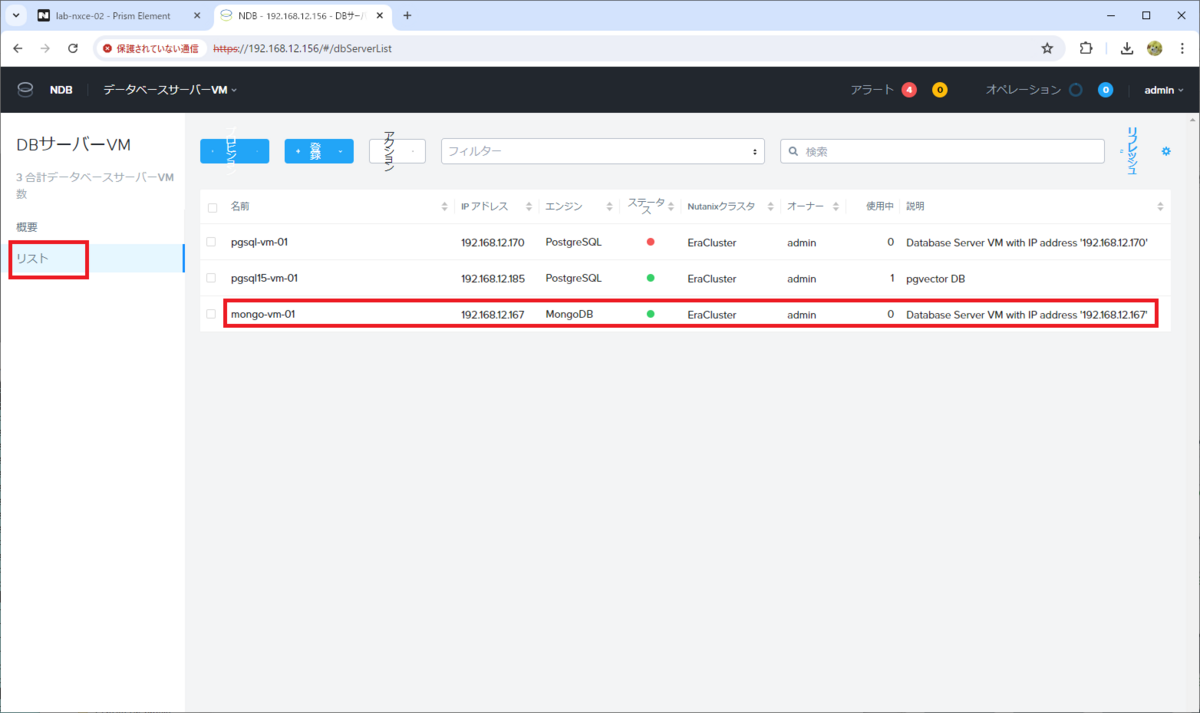
Task: Open the table settings gear icon
Action: tap(1165, 151)
